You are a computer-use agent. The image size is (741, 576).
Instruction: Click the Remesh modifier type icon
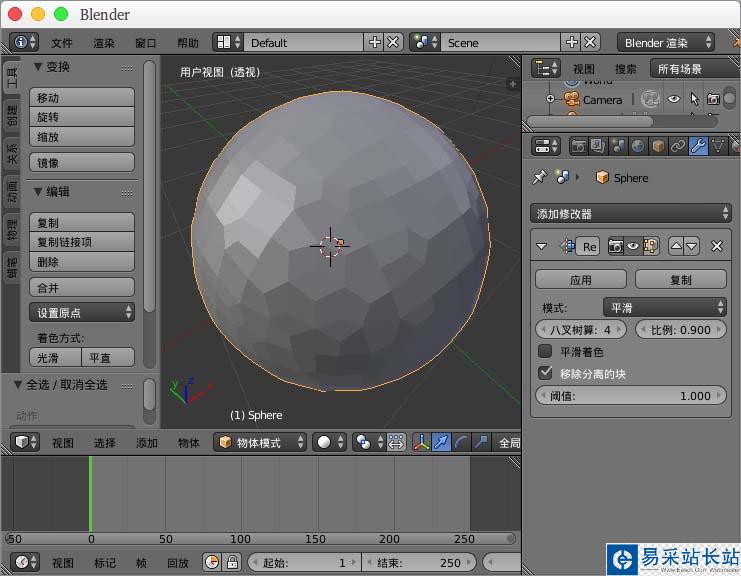coord(568,246)
